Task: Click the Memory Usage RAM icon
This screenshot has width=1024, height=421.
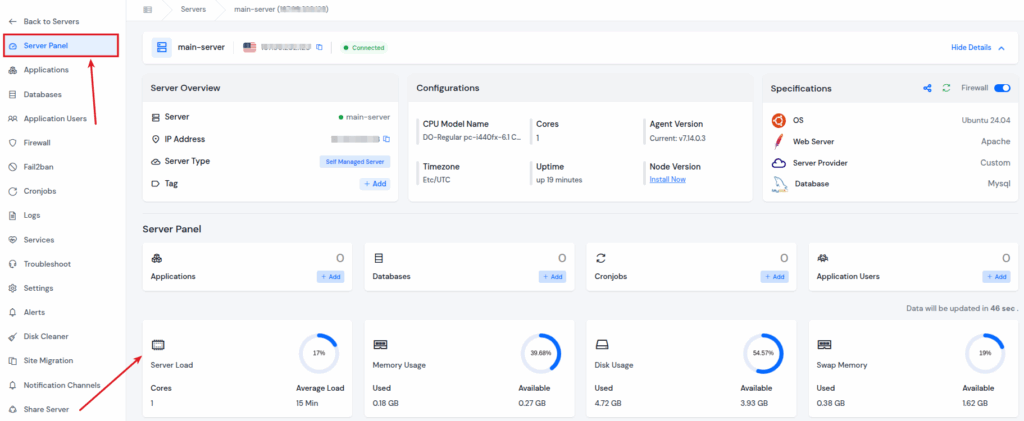Action: [380, 345]
